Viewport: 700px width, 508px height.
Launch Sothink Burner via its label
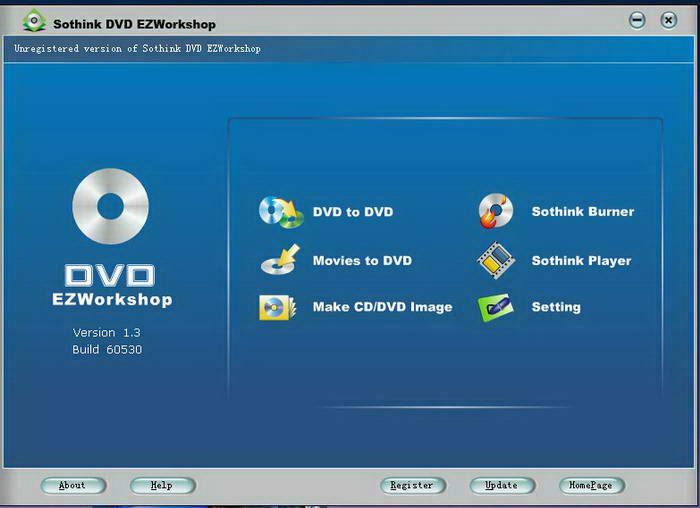(583, 212)
